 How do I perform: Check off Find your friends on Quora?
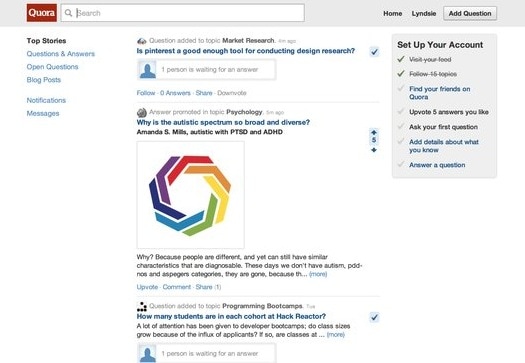400,89
